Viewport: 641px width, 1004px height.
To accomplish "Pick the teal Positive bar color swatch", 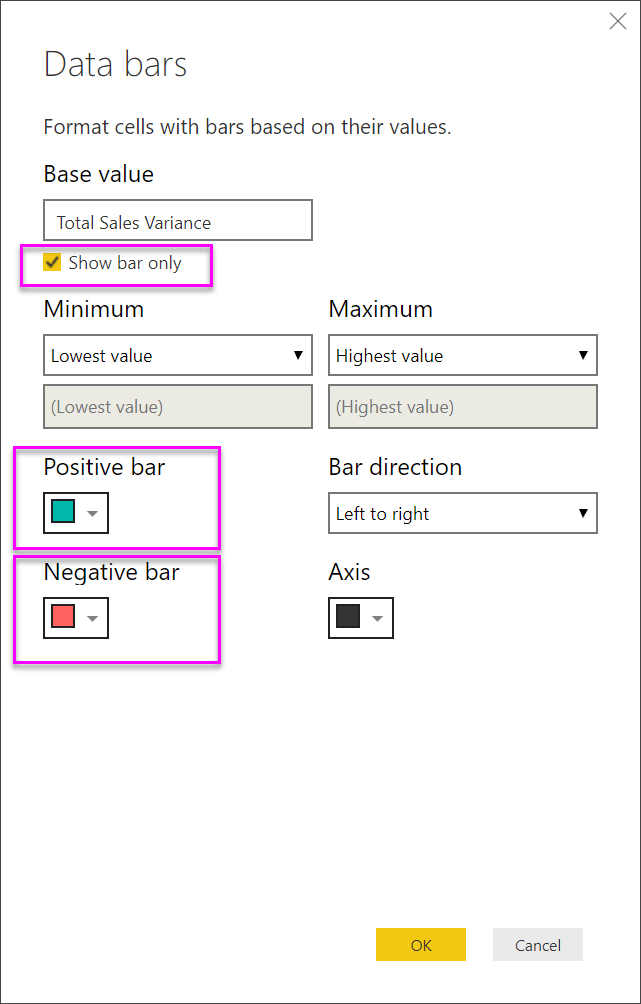I will click(63, 512).
